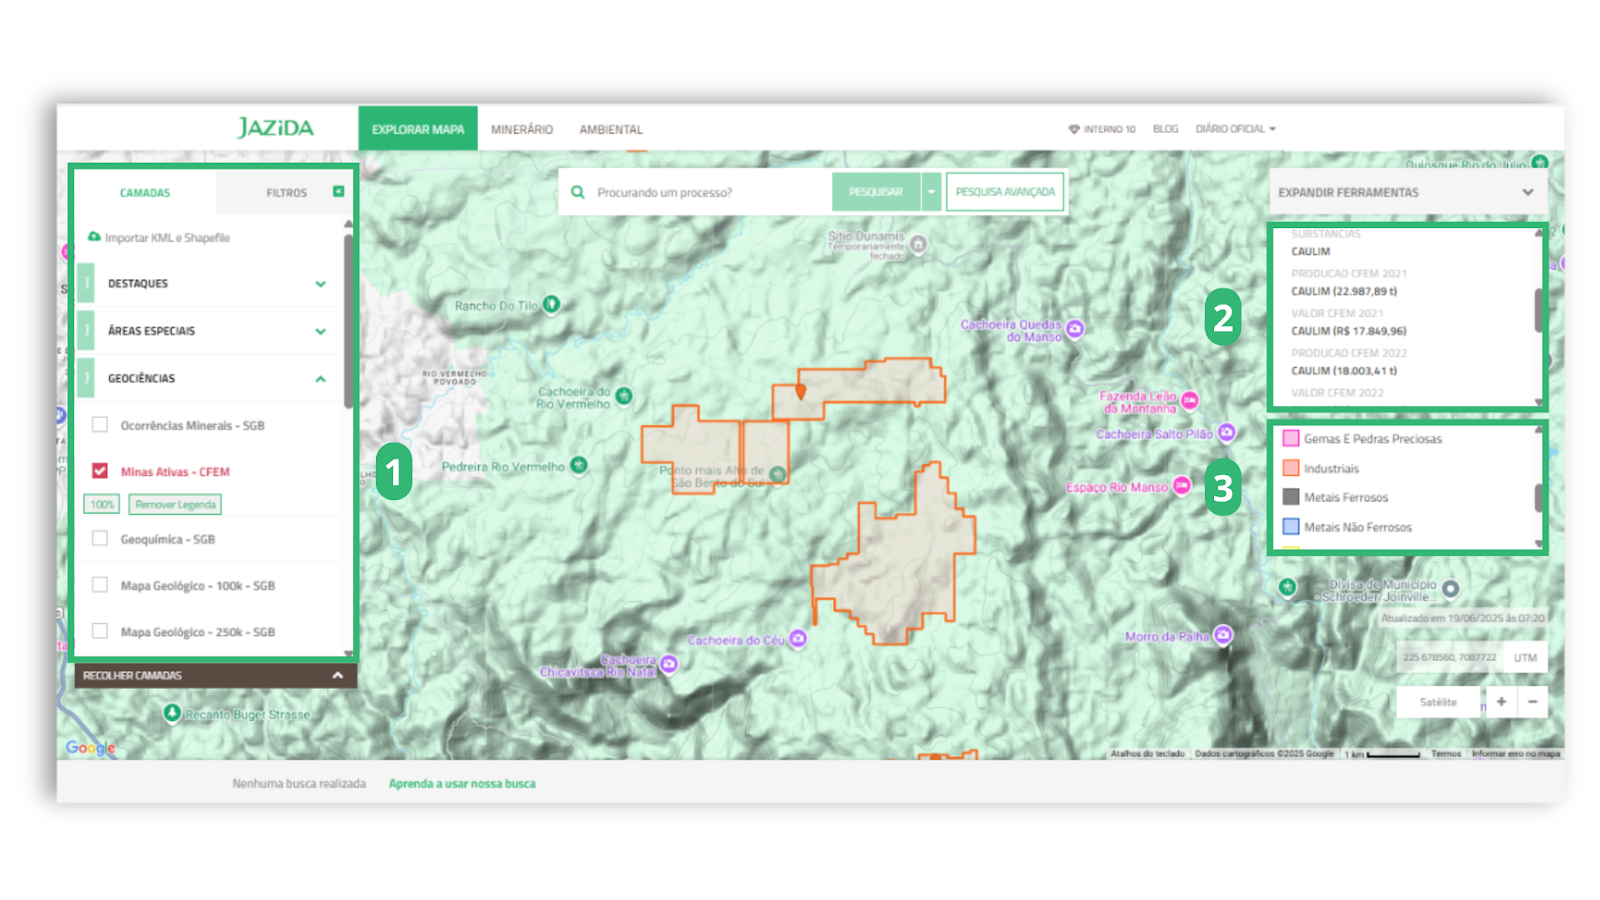Click the Cachoeira Chicavisca Rio Natal marker
This screenshot has width=1600, height=900.
click(669, 663)
